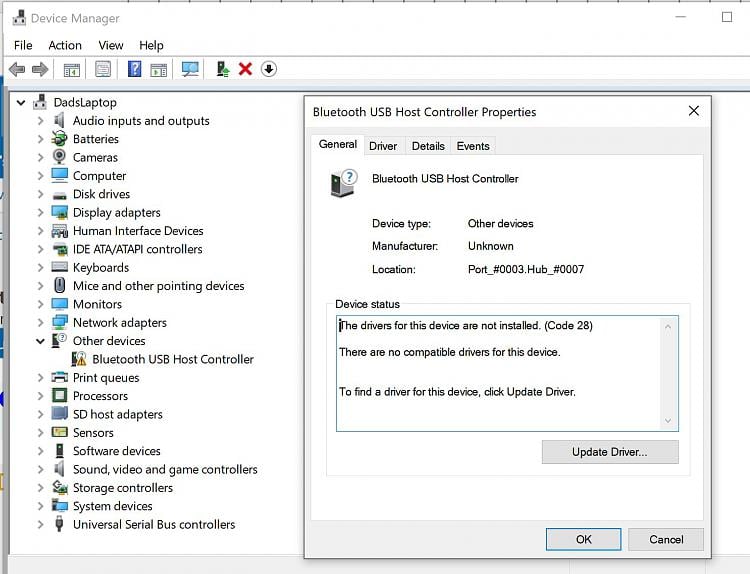Click the Device status scrollbar down arrow

[x=668, y=420]
